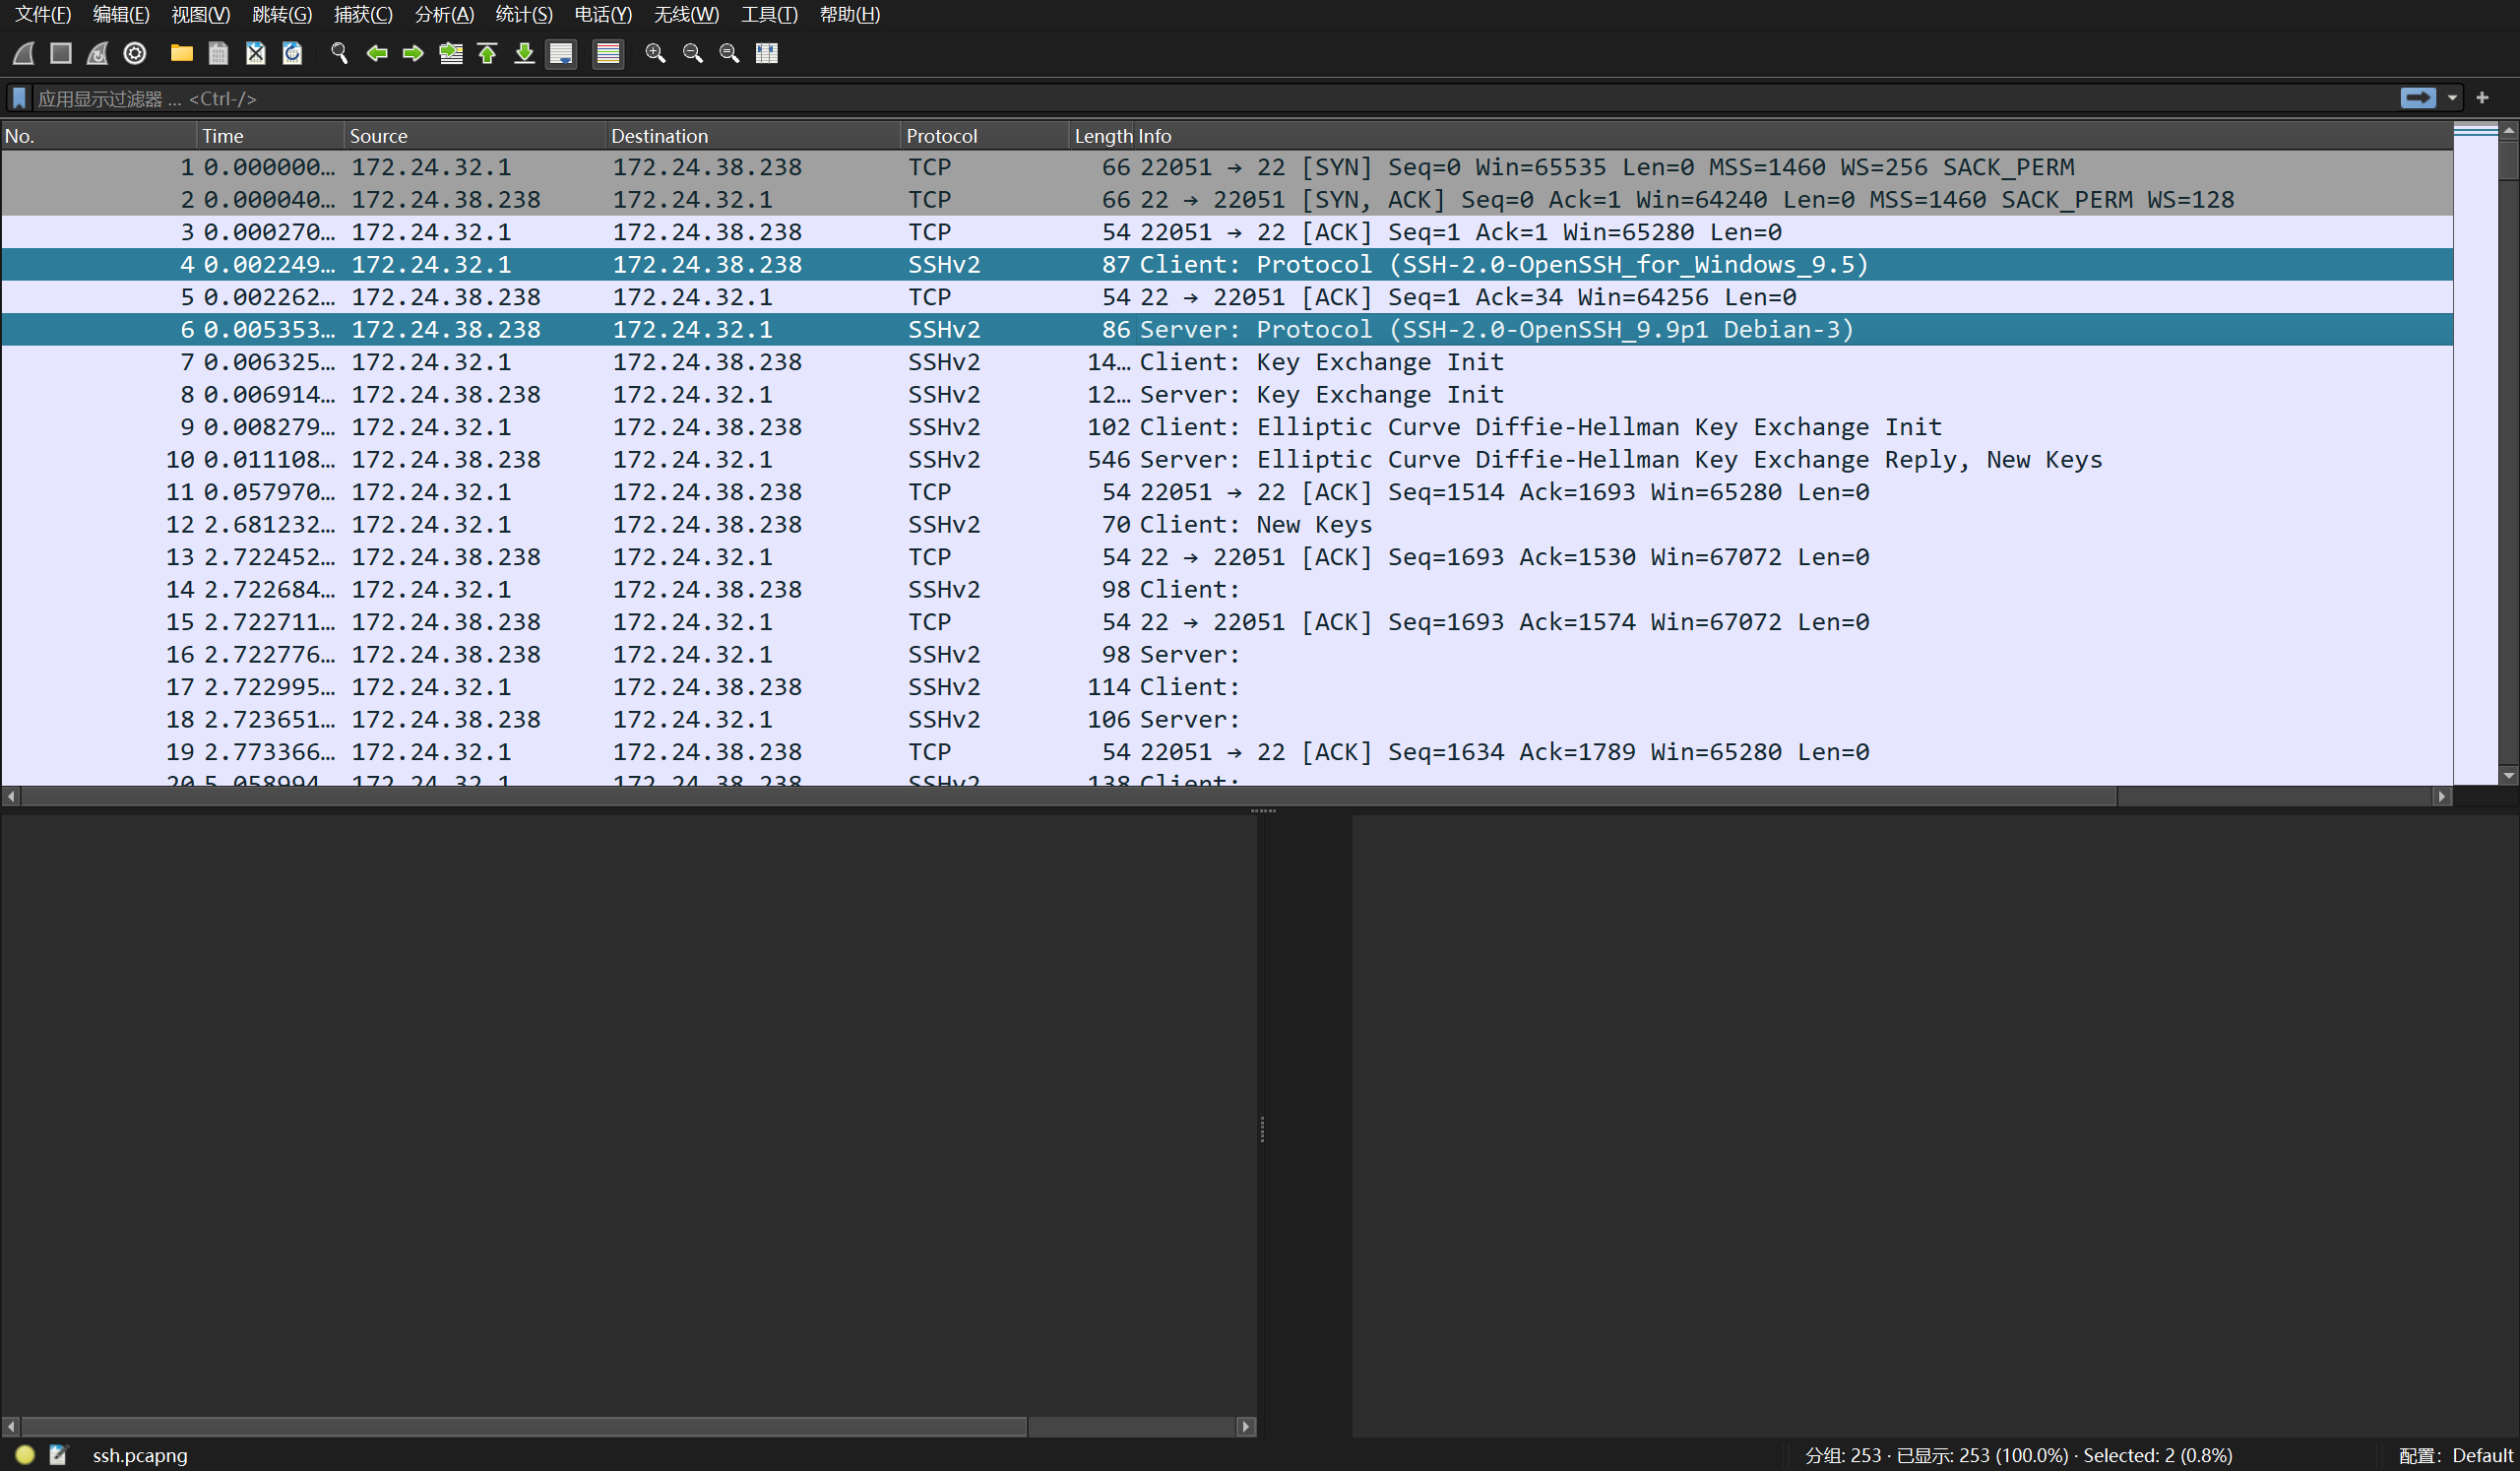Click resize columns to fit icon
Screen dimensions: 2520x1471
(767, 53)
